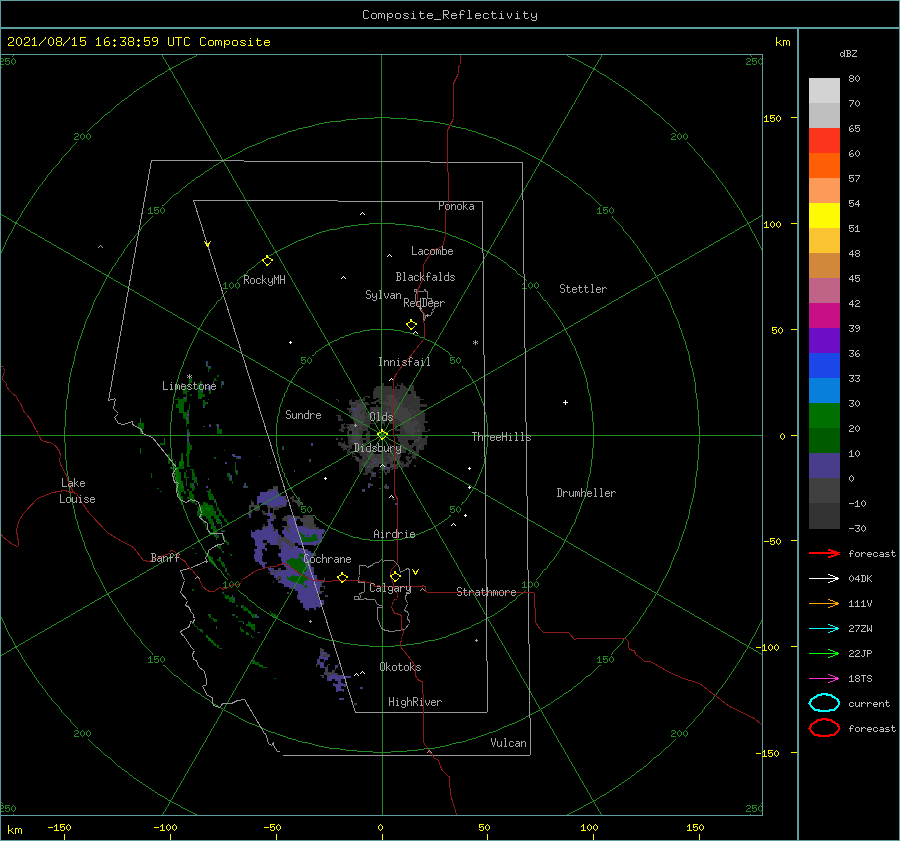The height and width of the screenshot is (841, 900).
Task: Click the ThreeHills label
Action: pos(501,437)
